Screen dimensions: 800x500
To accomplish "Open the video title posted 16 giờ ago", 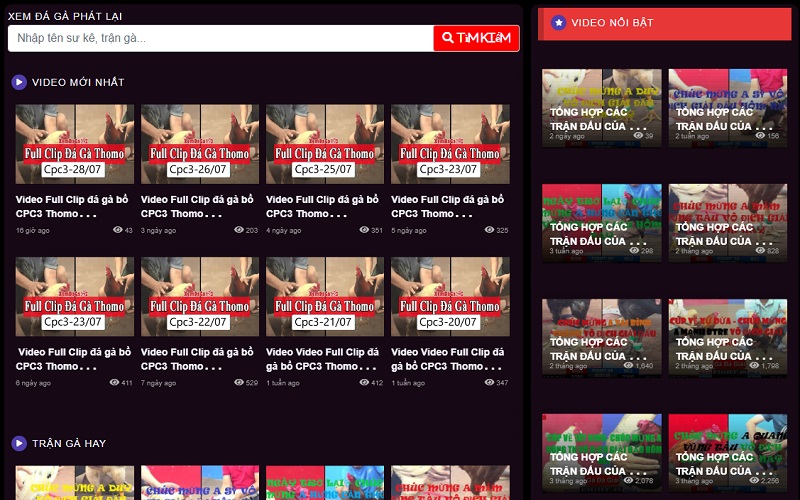I will coord(74,206).
